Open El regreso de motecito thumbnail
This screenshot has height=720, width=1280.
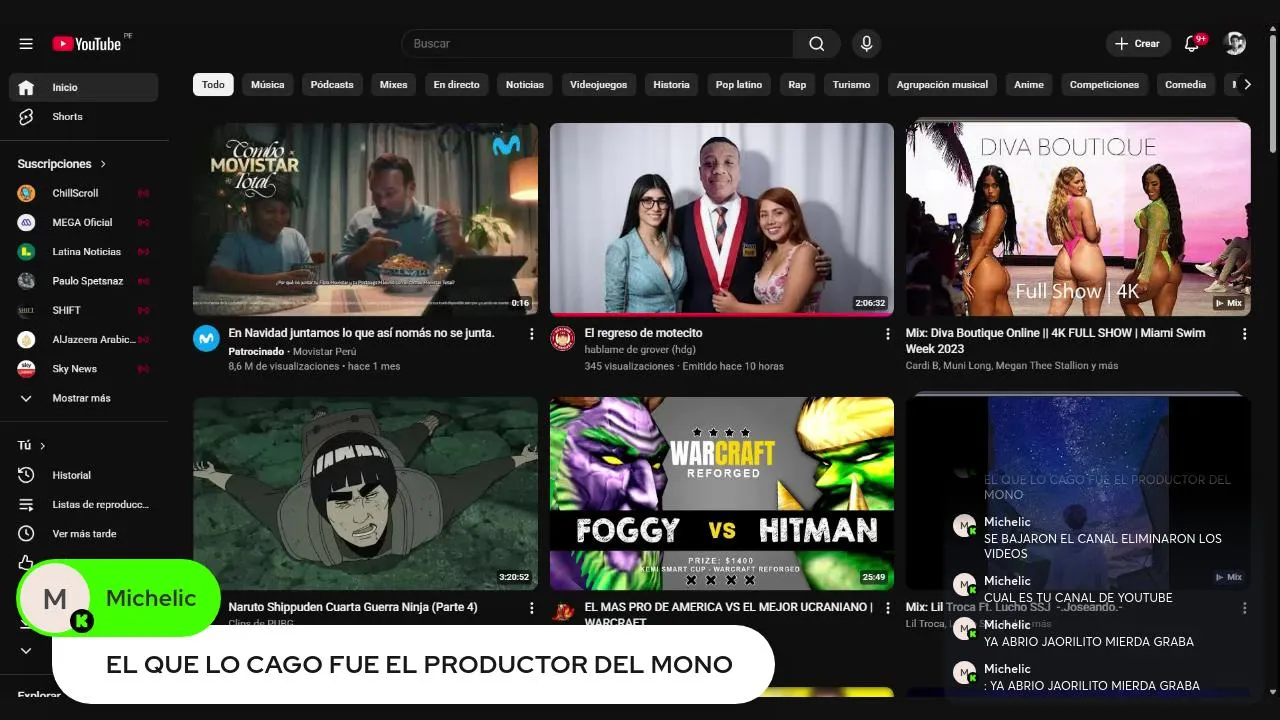click(x=722, y=219)
